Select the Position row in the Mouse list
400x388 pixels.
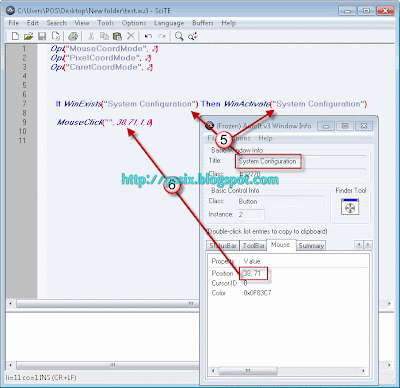pos(288,273)
